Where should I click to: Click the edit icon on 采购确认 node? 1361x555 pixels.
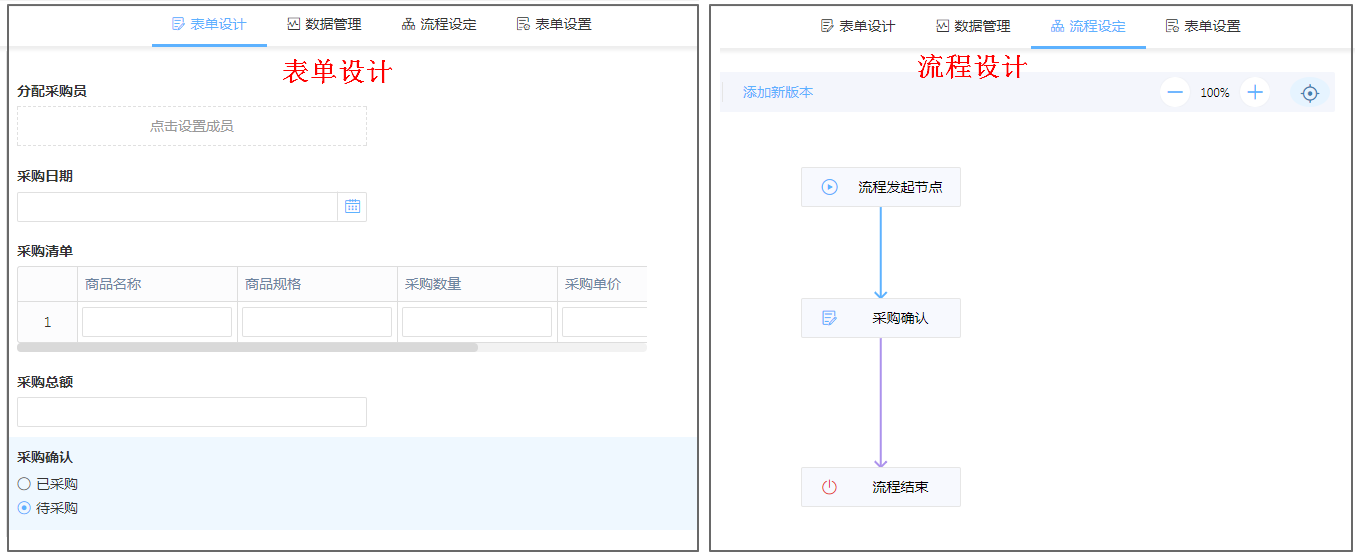(x=829, y=318)
